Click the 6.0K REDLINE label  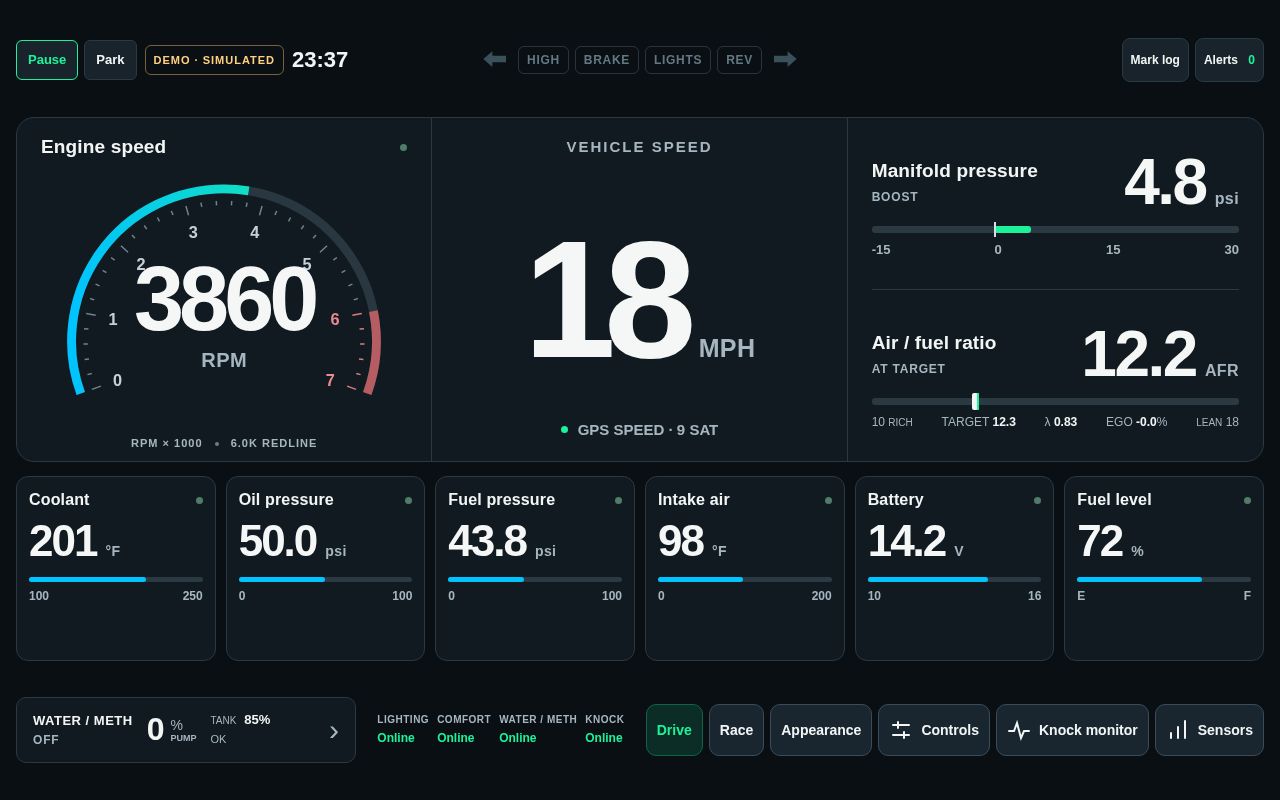tap(274, 443)
